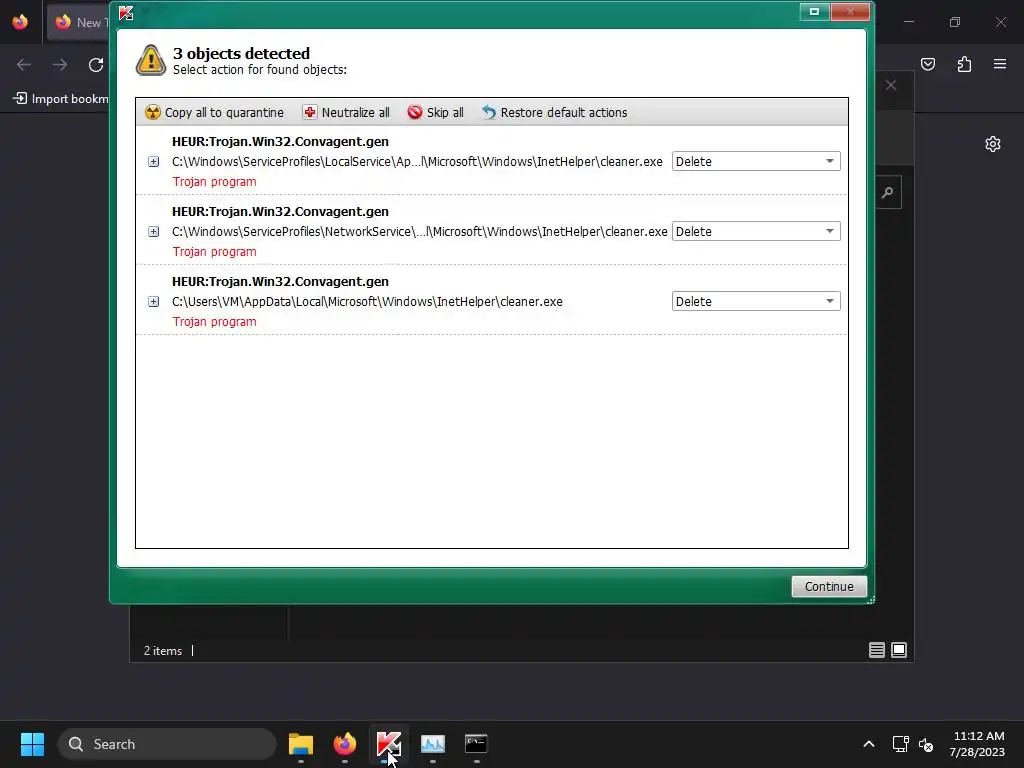1024x768 pixels.
Task: Minimize the Firefox window
Action: pyautogui.click(x=908, y=22)
